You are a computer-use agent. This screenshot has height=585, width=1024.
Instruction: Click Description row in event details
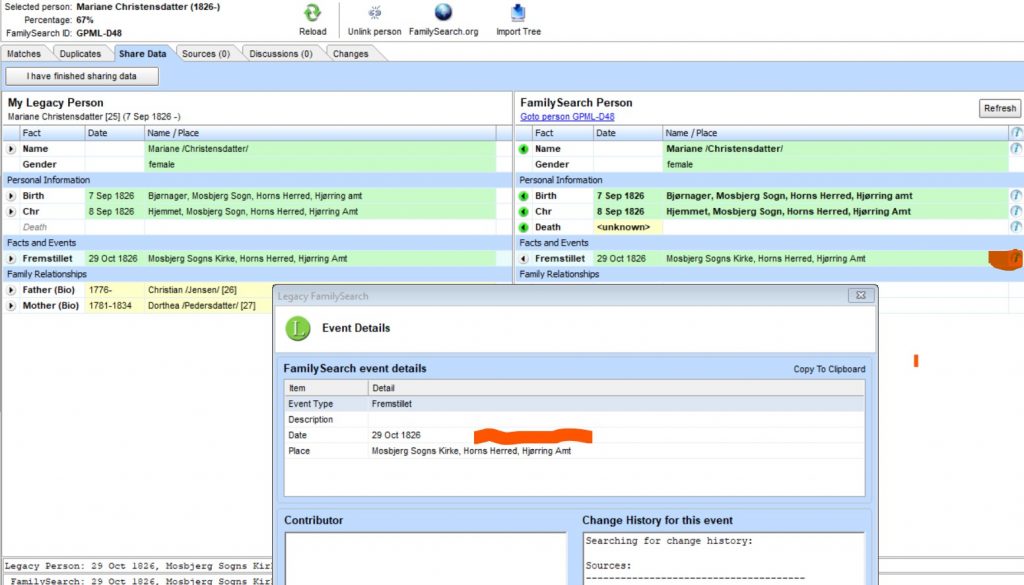(575, 420)
